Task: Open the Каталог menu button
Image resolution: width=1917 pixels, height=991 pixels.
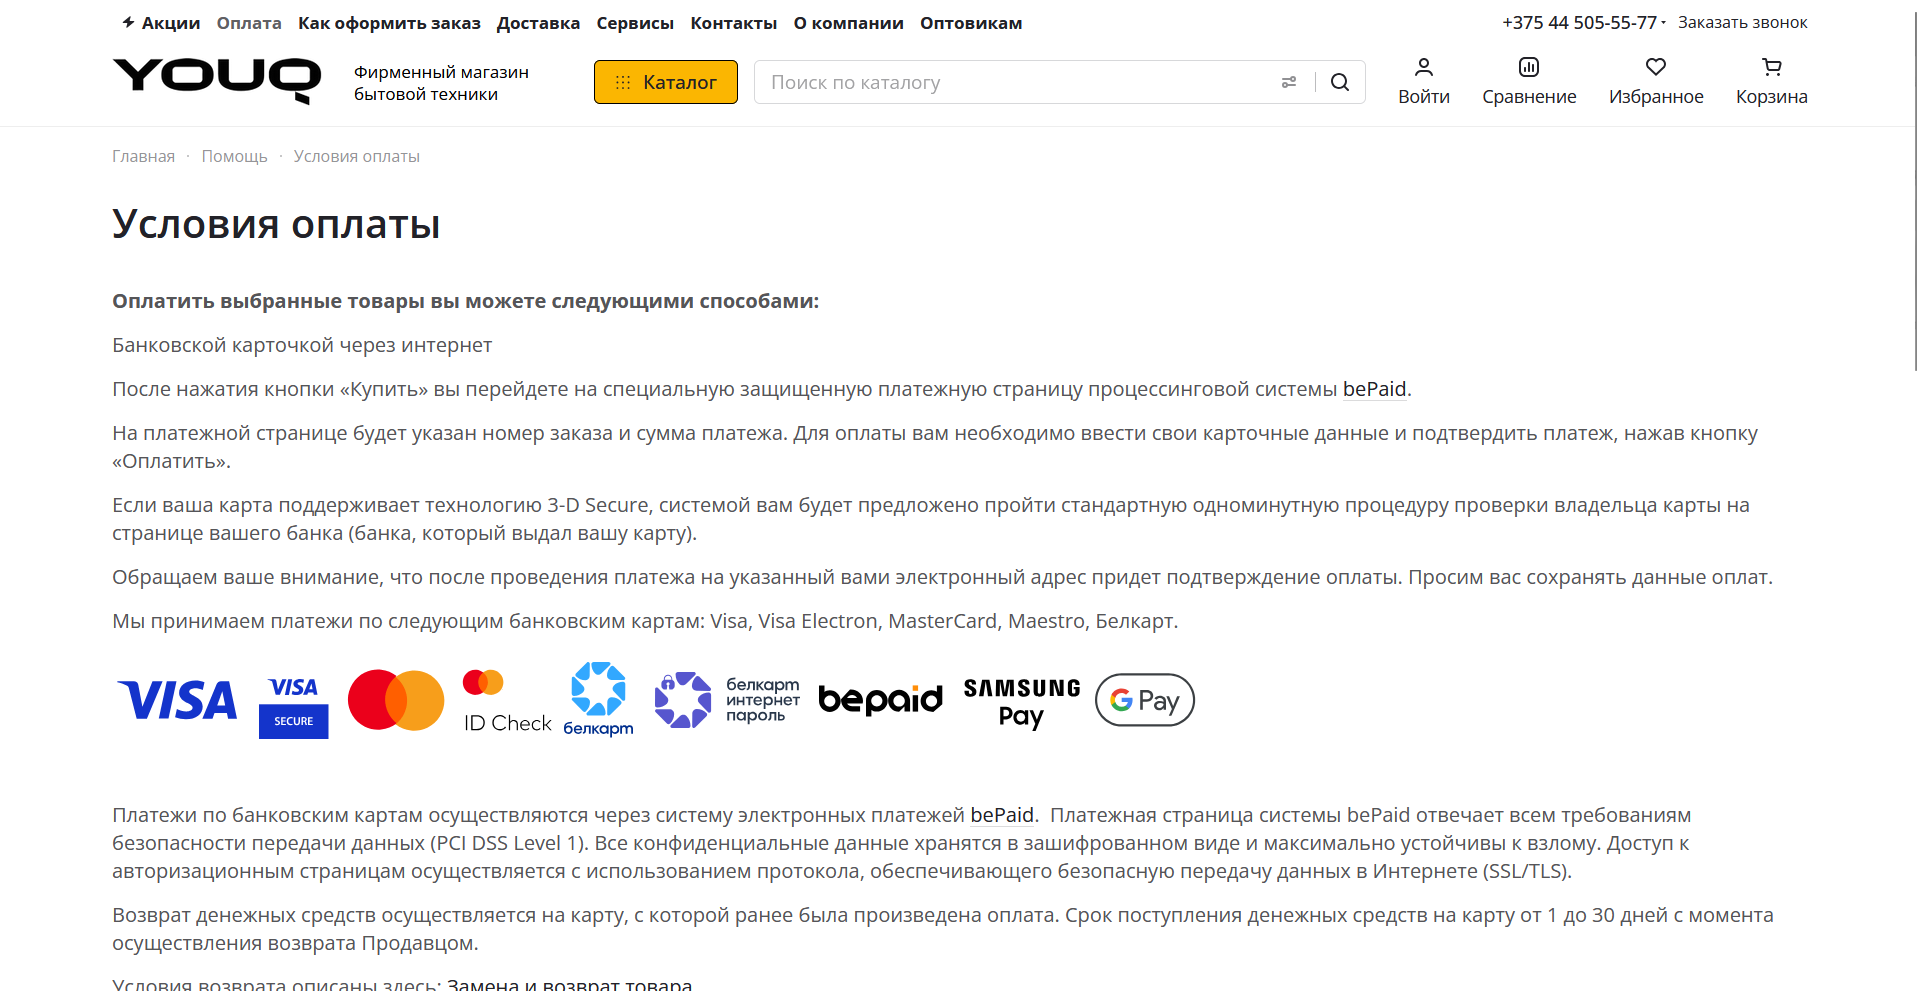Action: point(665,82)
